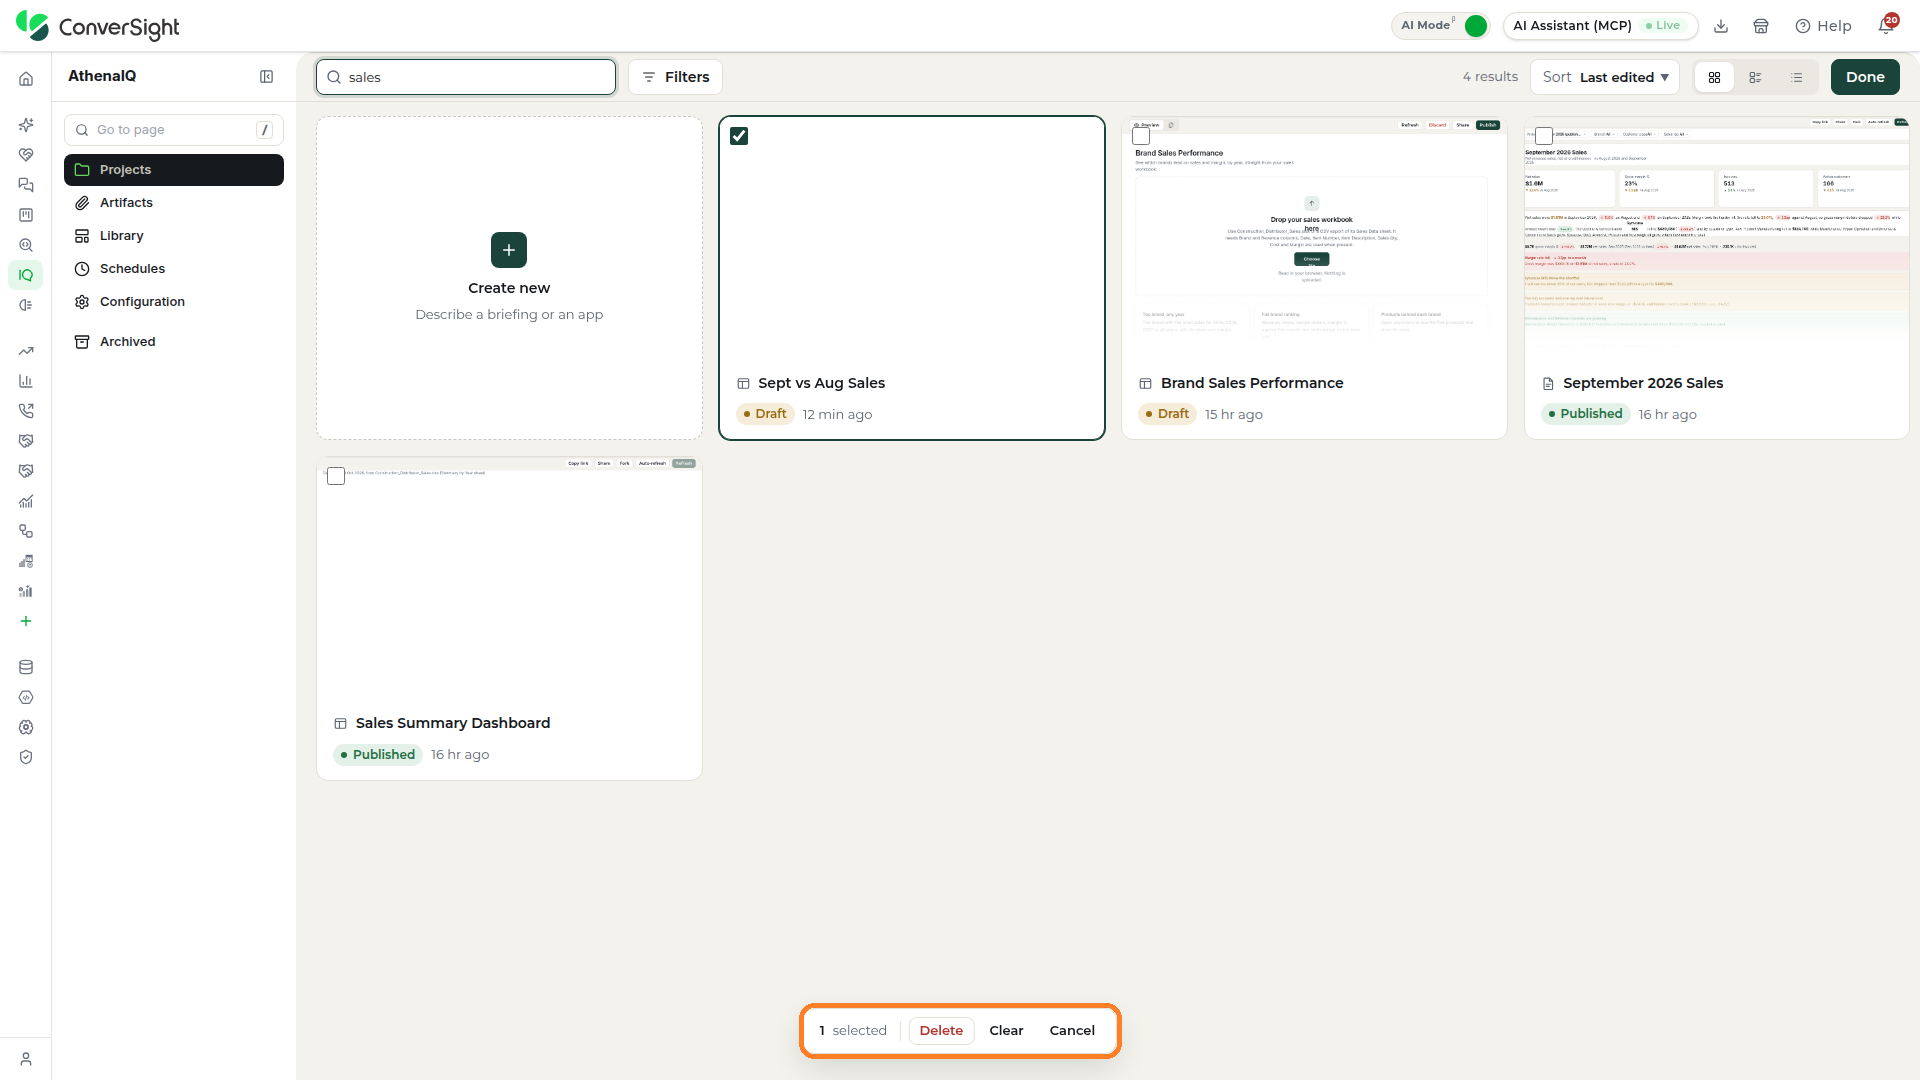The height and width of the screenshot is (1080, 1920).
Task: Open Artifacts in the sidebar
Action: pyautogui.click(x=174, y=203)
